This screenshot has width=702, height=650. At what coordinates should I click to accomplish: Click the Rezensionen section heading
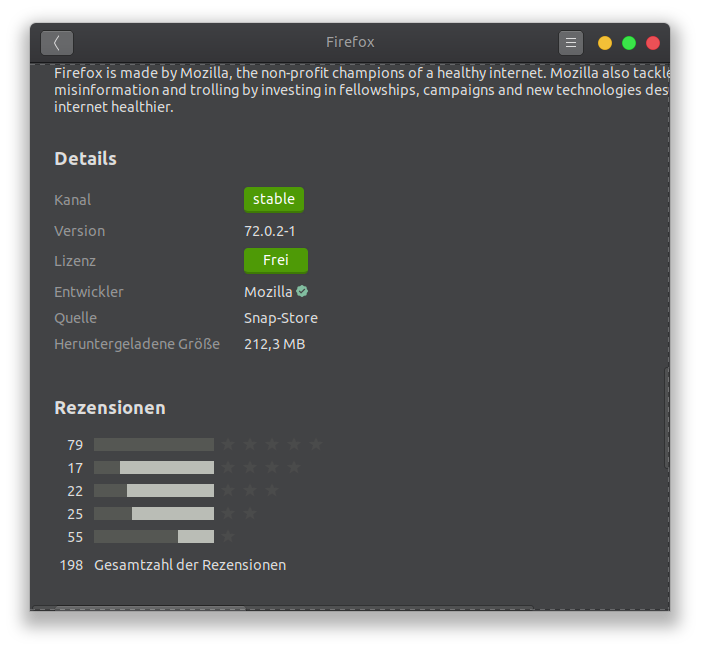(x=110, y=408)
